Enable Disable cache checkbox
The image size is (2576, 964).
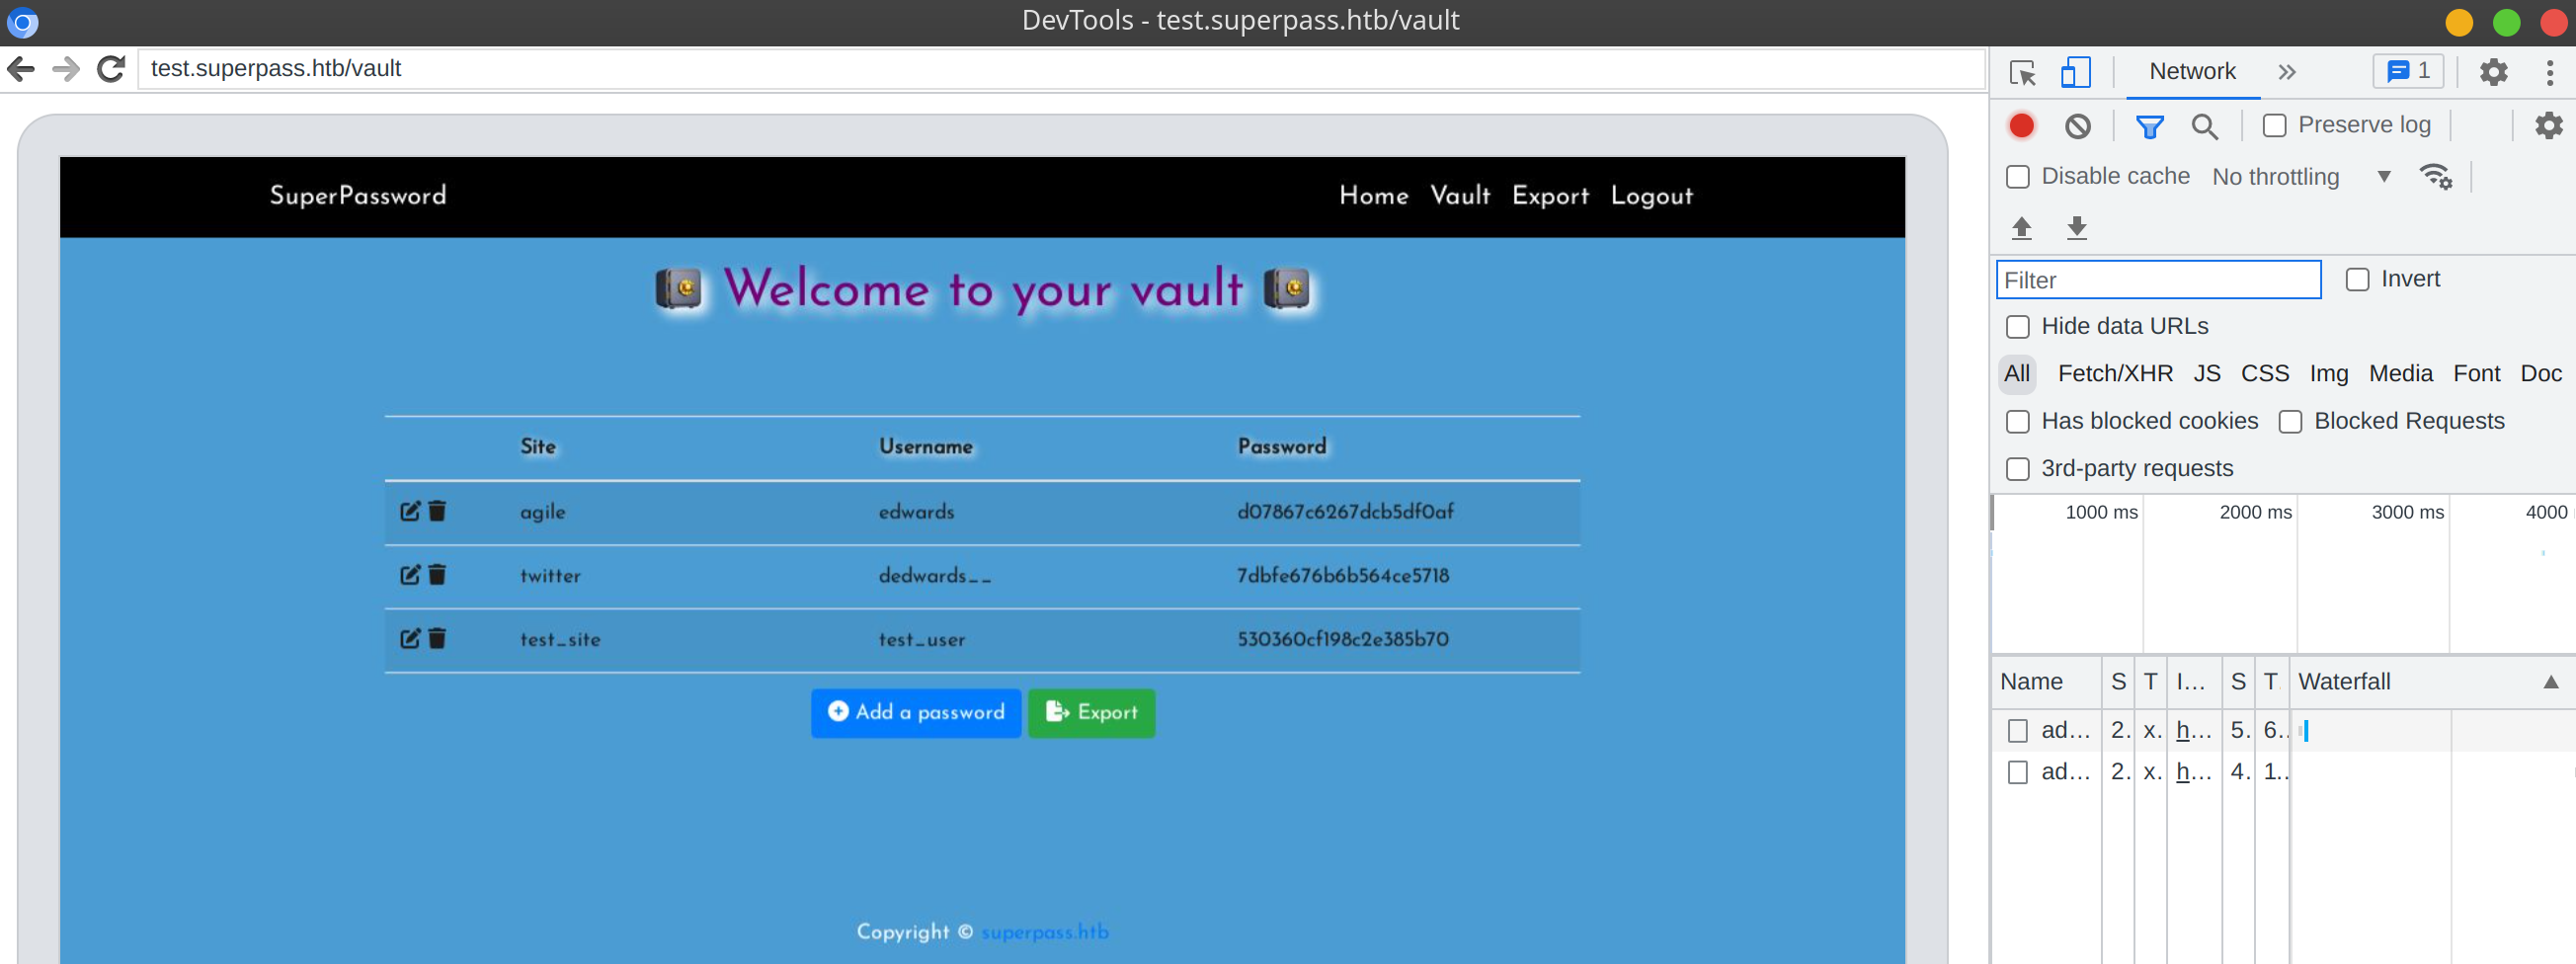[x=2018, y=177]
